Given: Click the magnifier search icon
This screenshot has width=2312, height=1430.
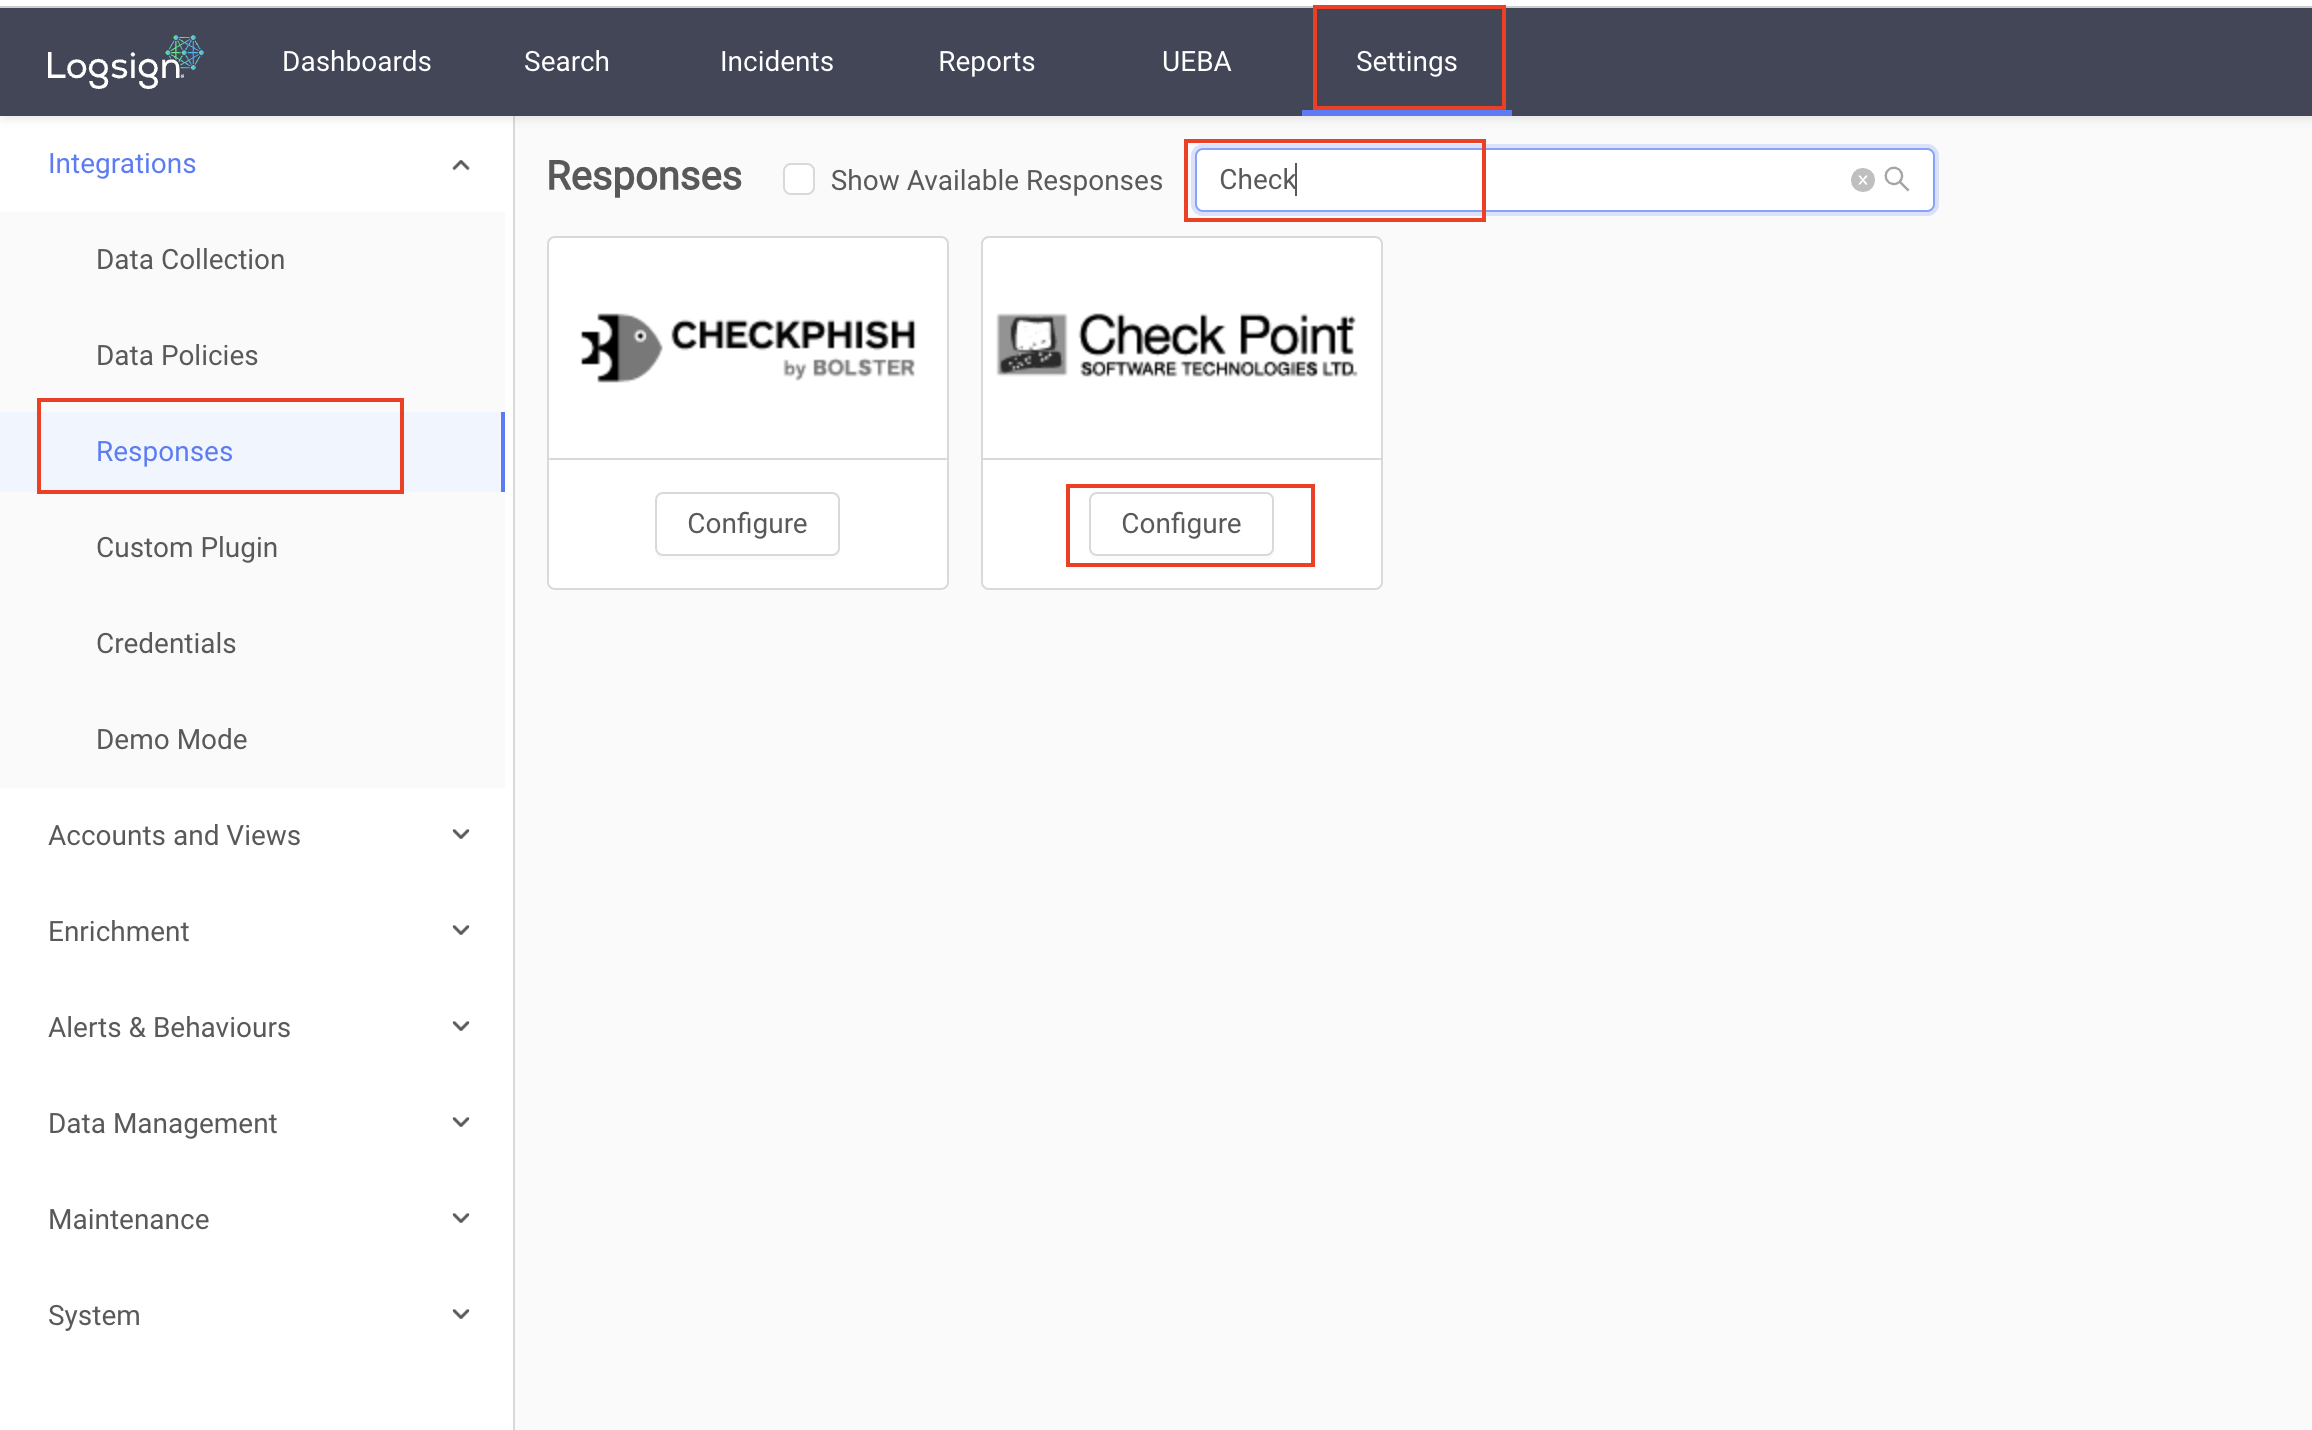Looking at the screenshot, I should pyautogui.click(x=1897, y=179).
